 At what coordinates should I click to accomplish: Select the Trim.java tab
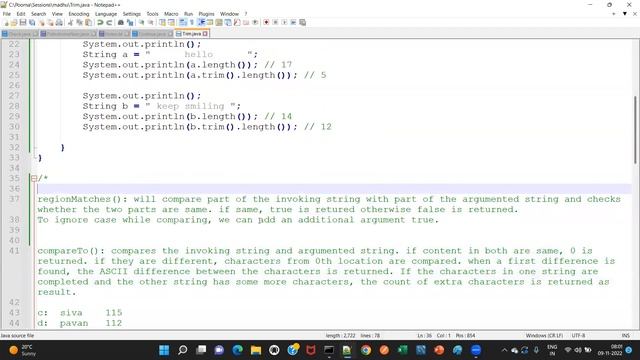pos(191,34)
